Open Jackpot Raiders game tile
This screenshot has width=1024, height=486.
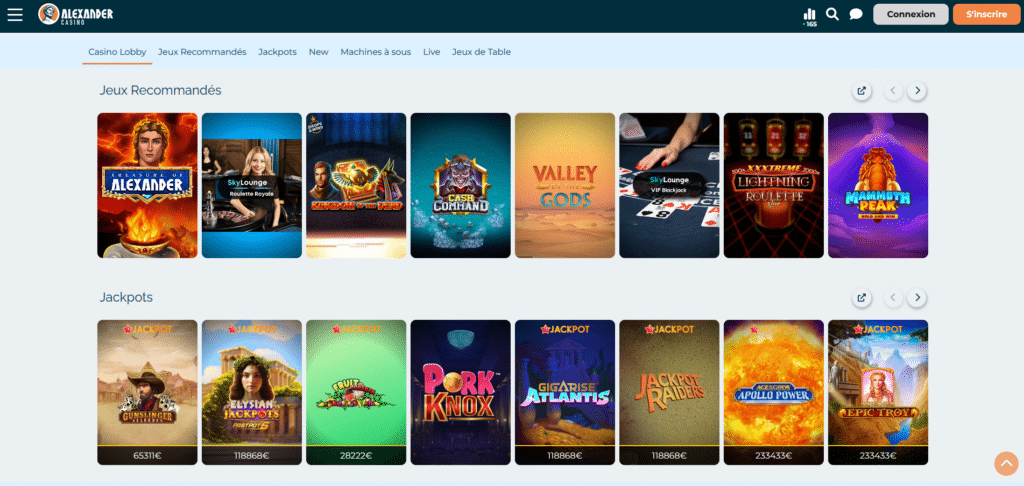click(669, 392)
